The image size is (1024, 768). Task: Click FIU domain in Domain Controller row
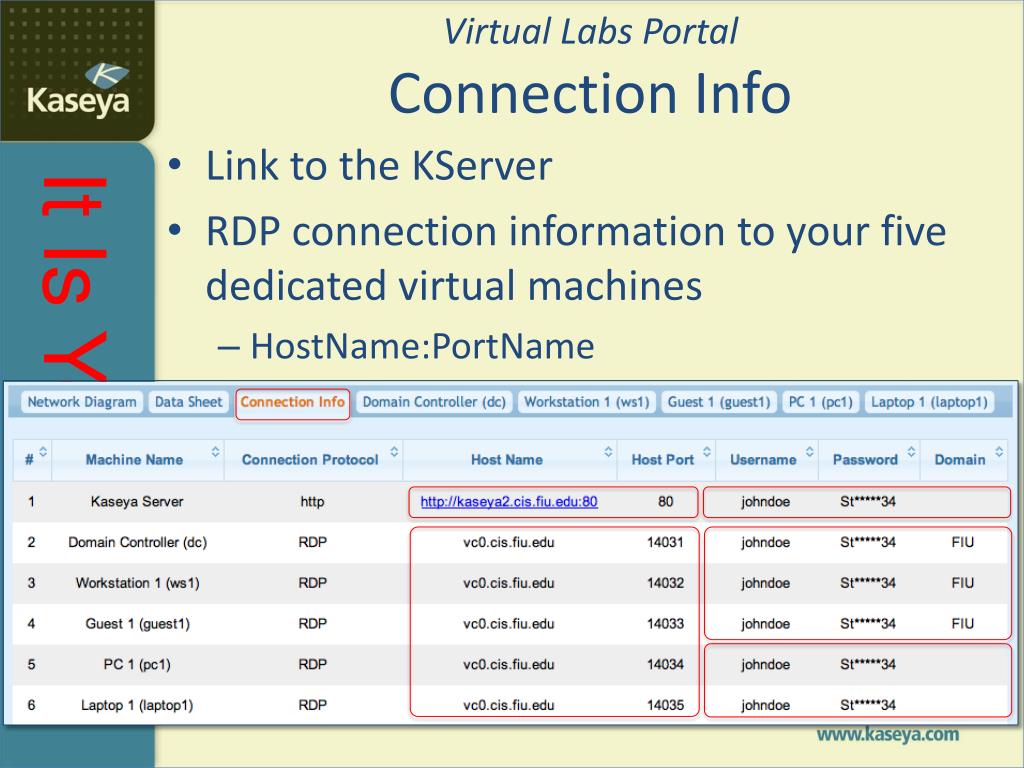963,542
